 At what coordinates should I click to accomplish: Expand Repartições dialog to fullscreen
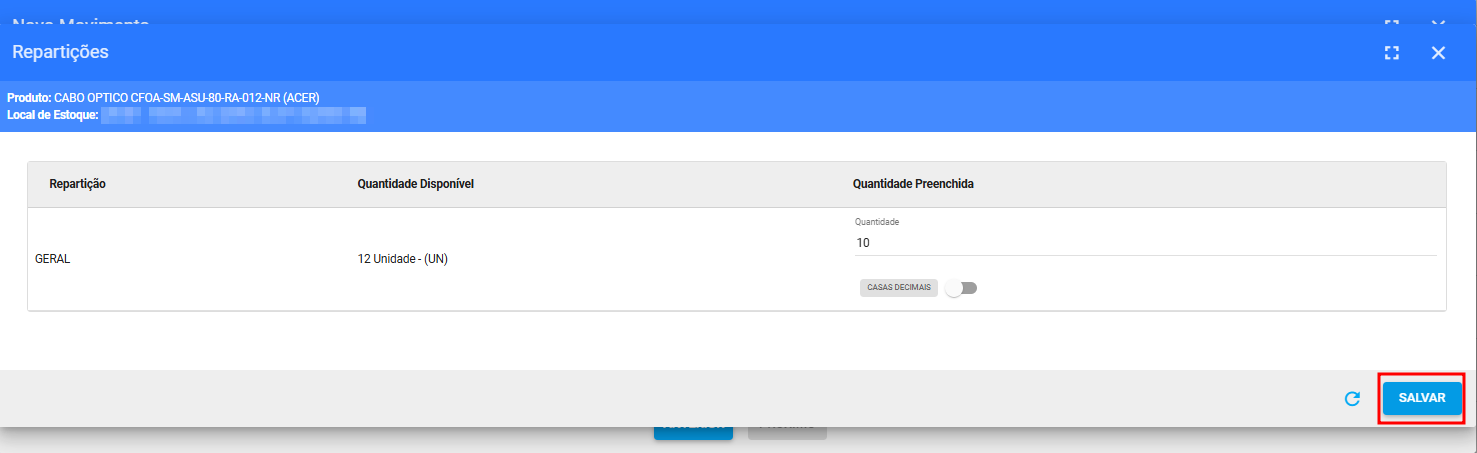[1391, 53]
